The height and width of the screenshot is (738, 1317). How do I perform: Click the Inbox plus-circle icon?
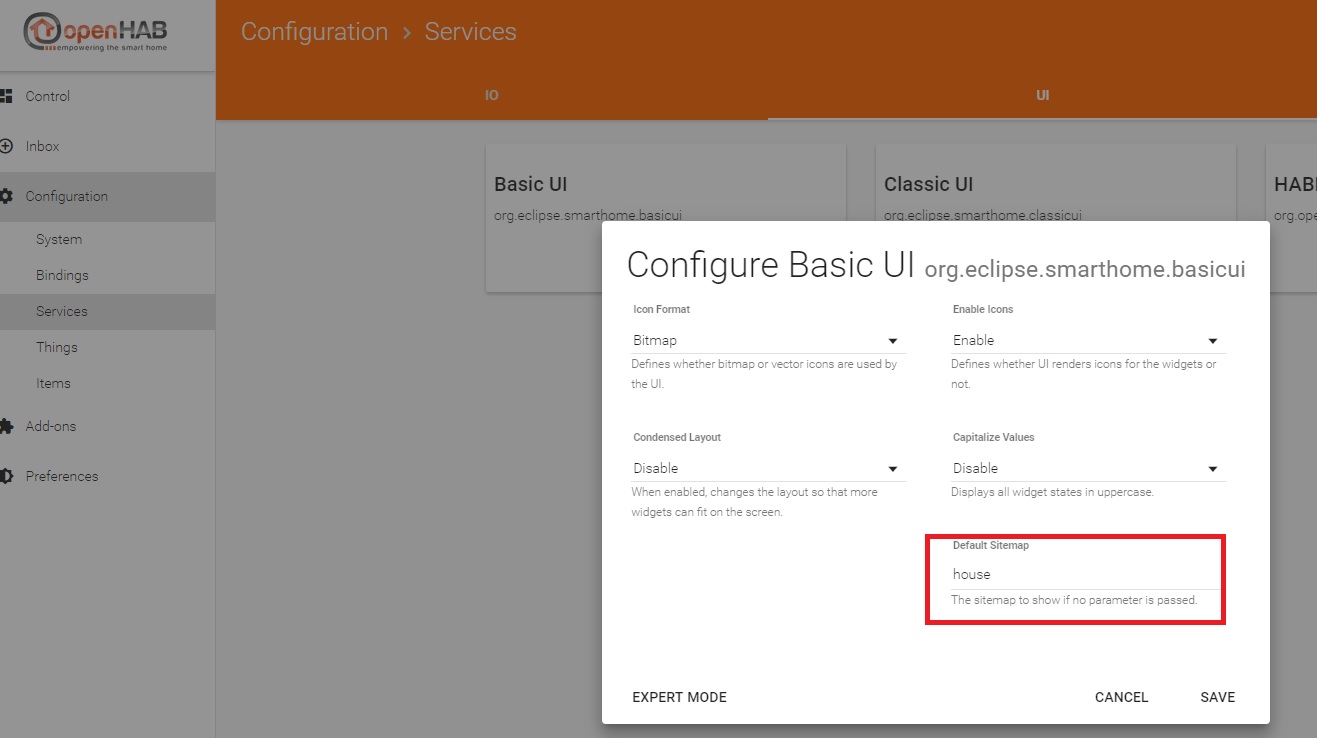pos(5,146)
